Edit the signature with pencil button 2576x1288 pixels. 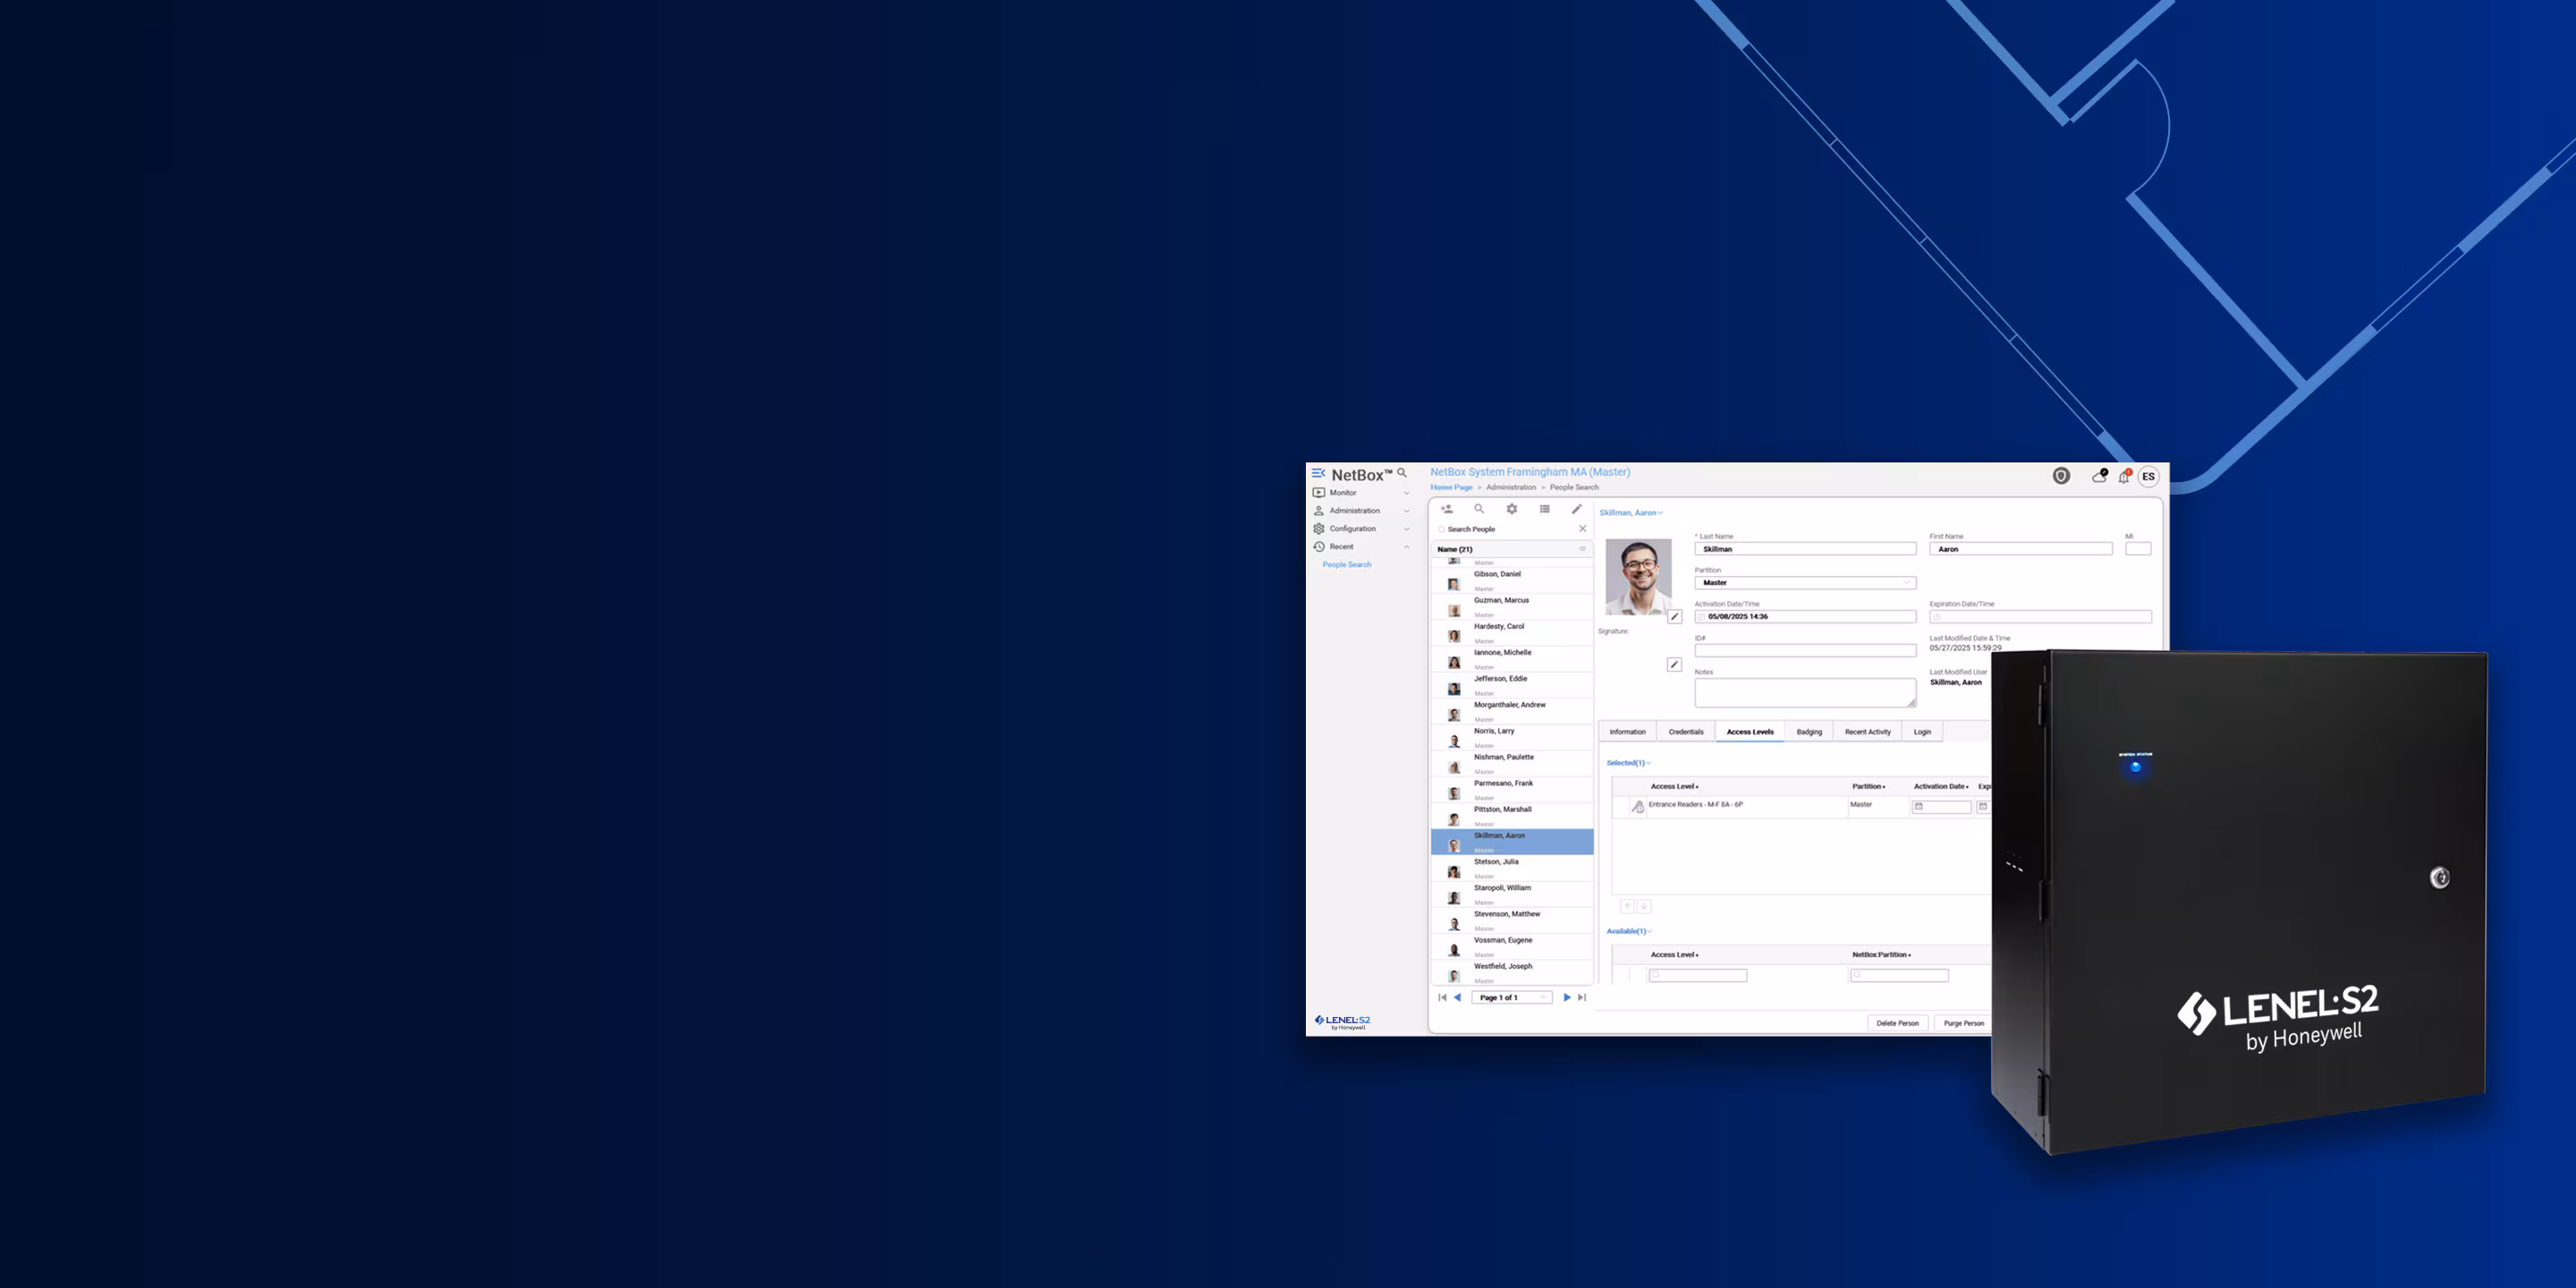(1674, 664)
